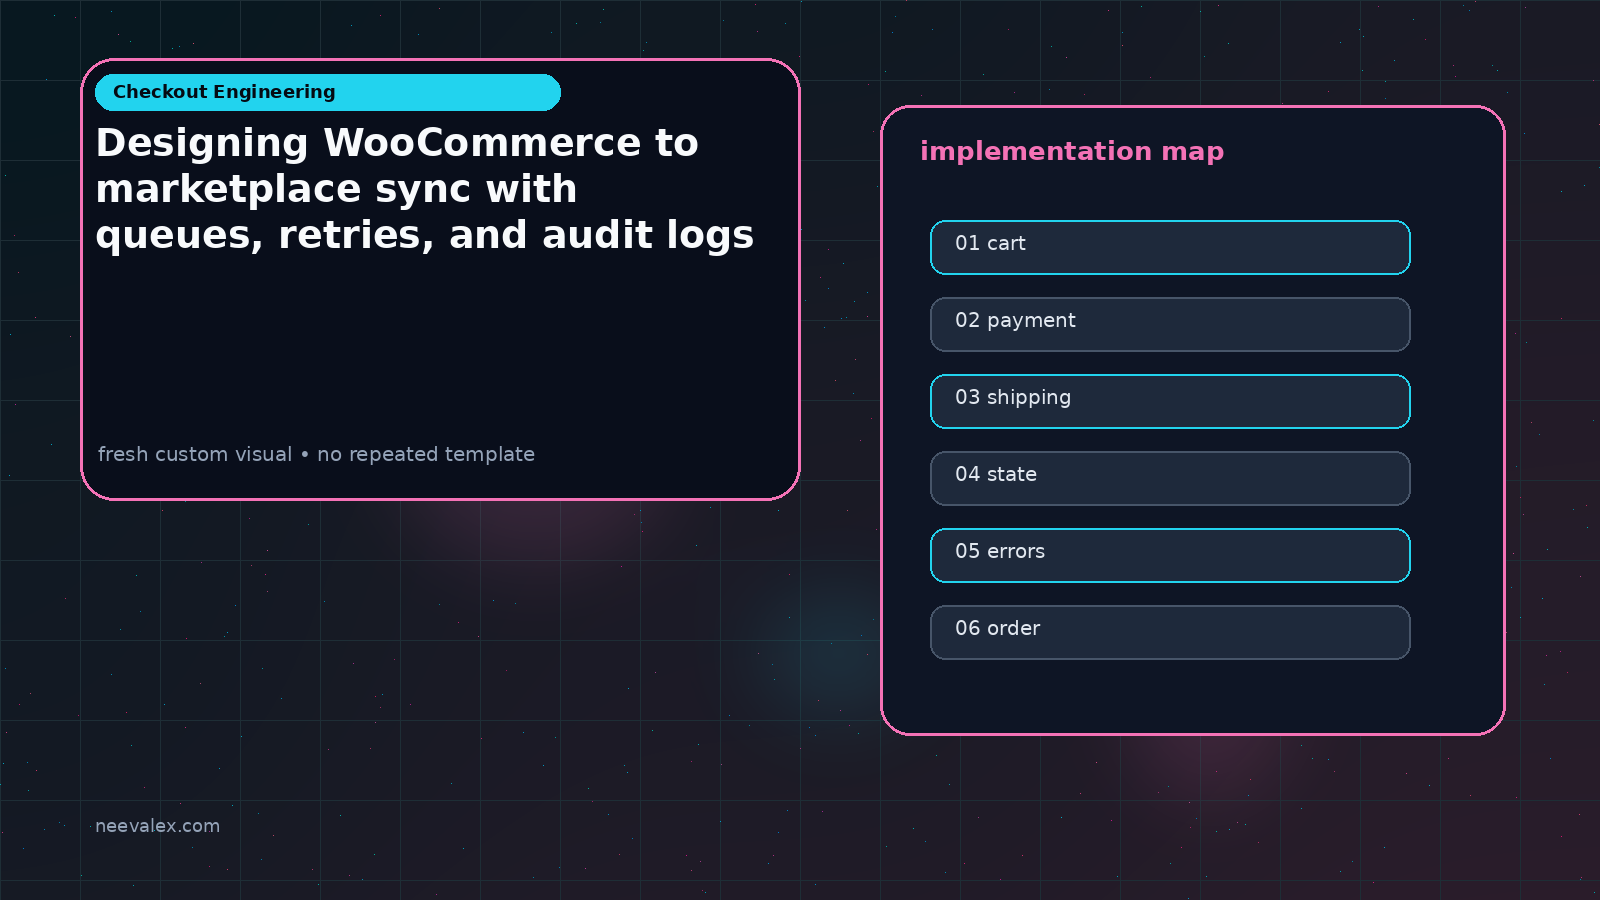The width and height of the screenshot is (1600, 900).
Task: Choose the 04 state step
Action: [1170, 478]
